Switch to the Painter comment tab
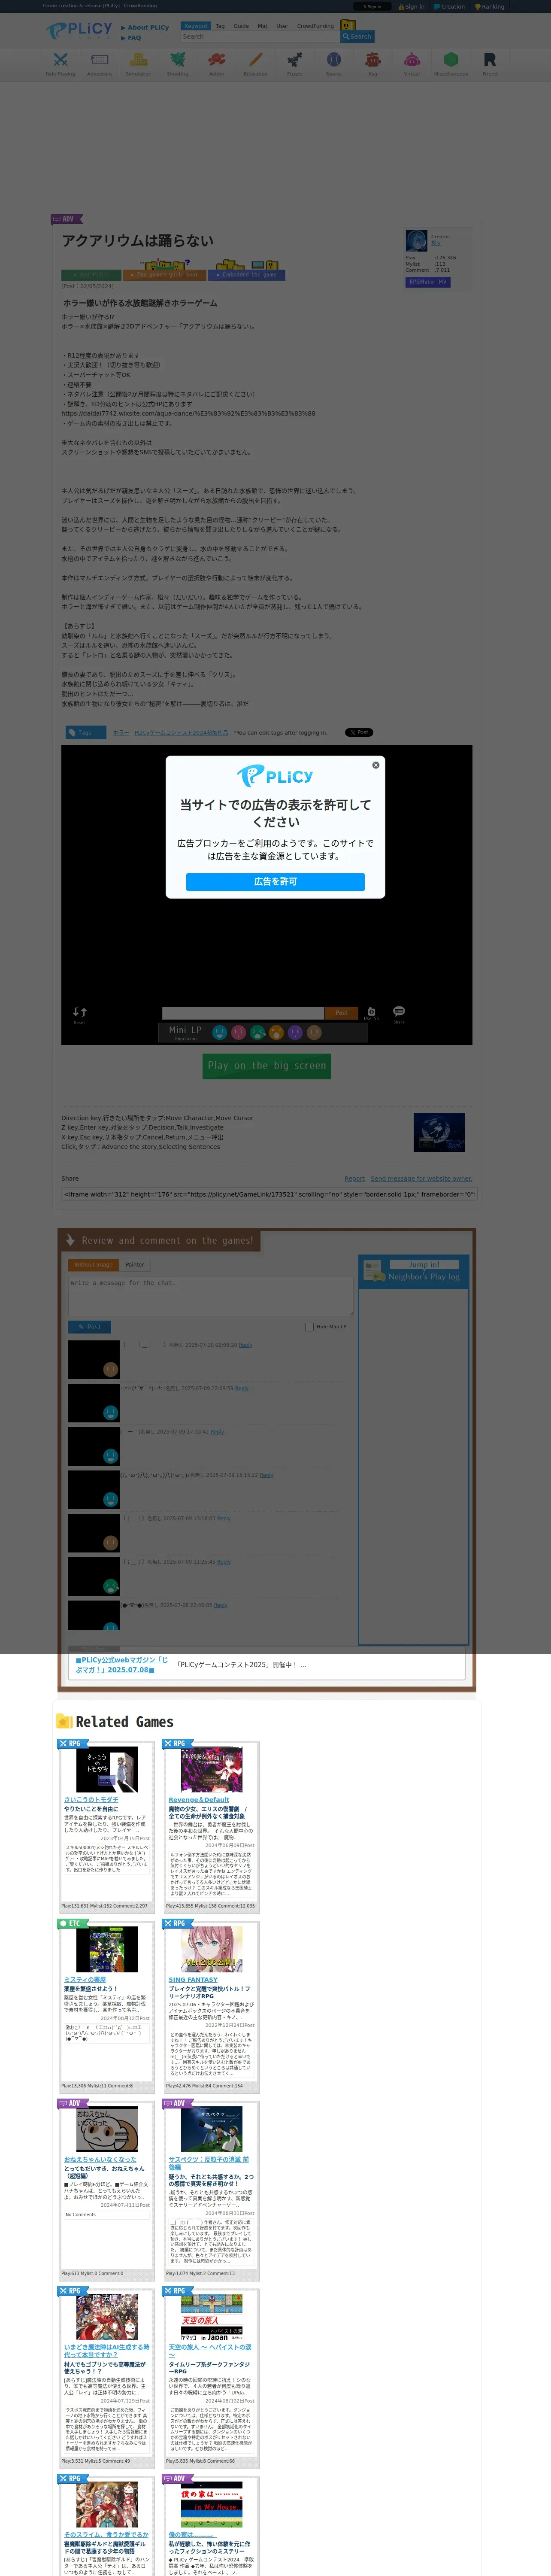The height and width of the screenshot is (2576, 551). click(135, 1265)
